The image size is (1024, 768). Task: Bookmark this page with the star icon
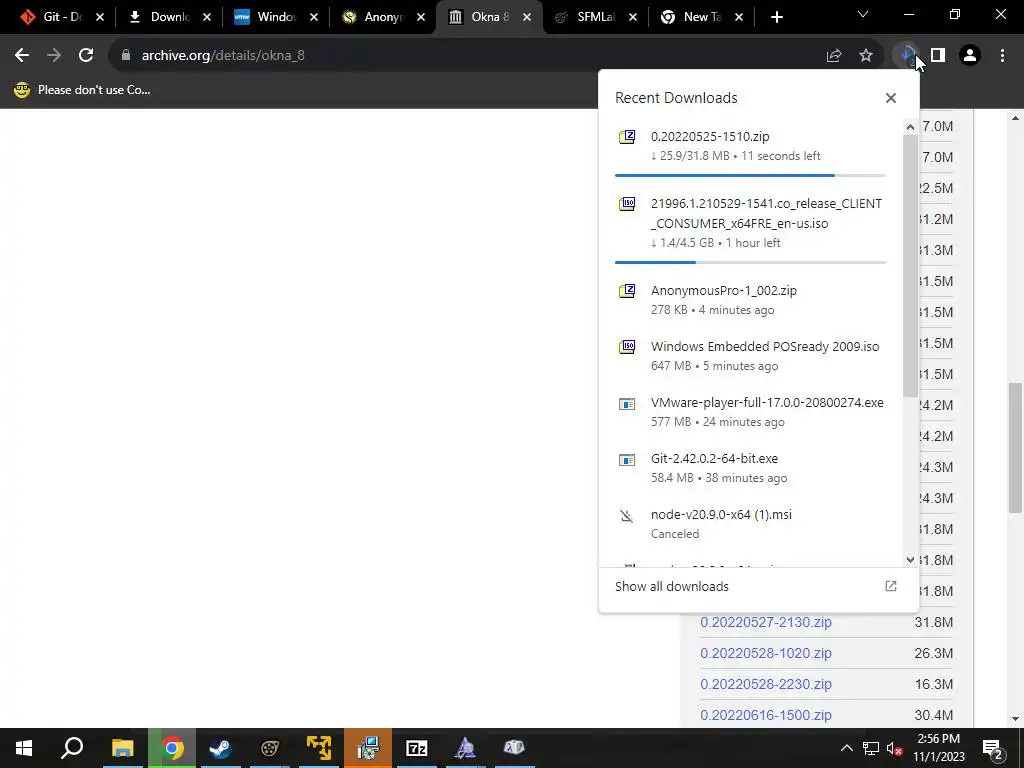point(866,56)
